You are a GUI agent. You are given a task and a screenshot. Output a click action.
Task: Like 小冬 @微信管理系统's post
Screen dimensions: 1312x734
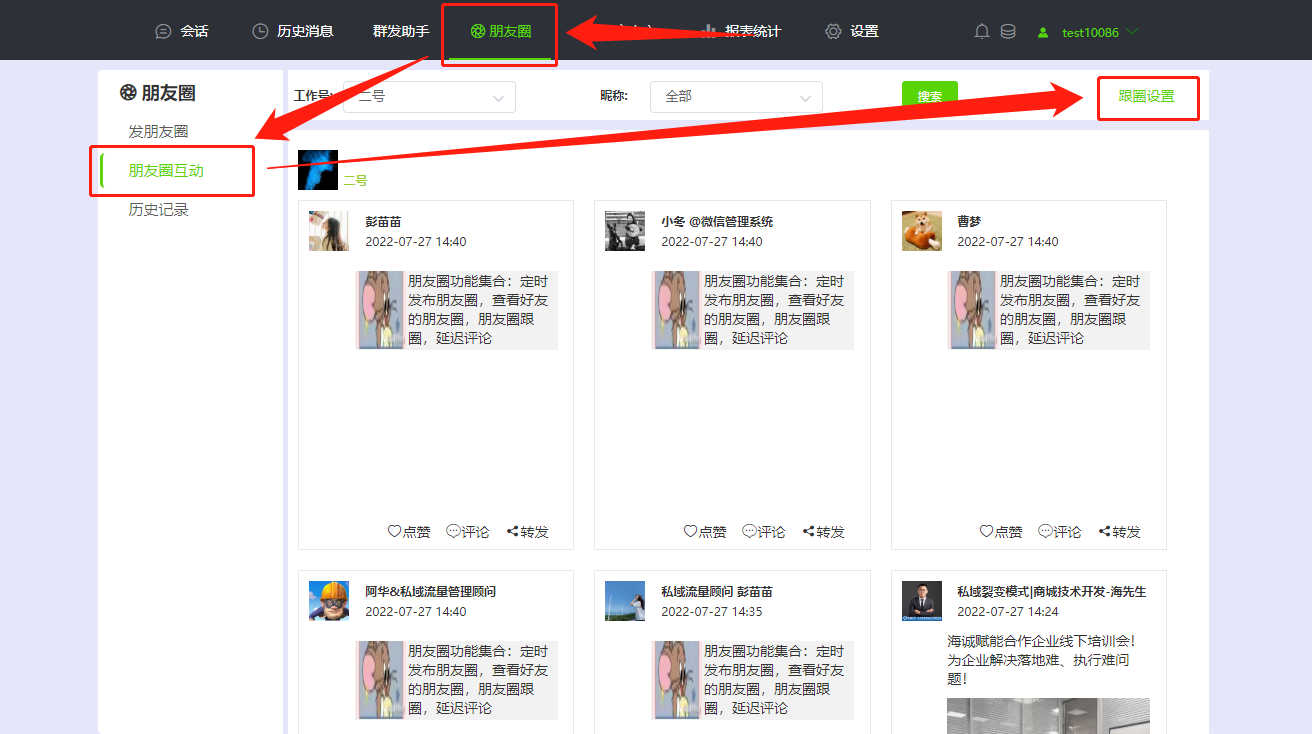[x=705, y=532]
